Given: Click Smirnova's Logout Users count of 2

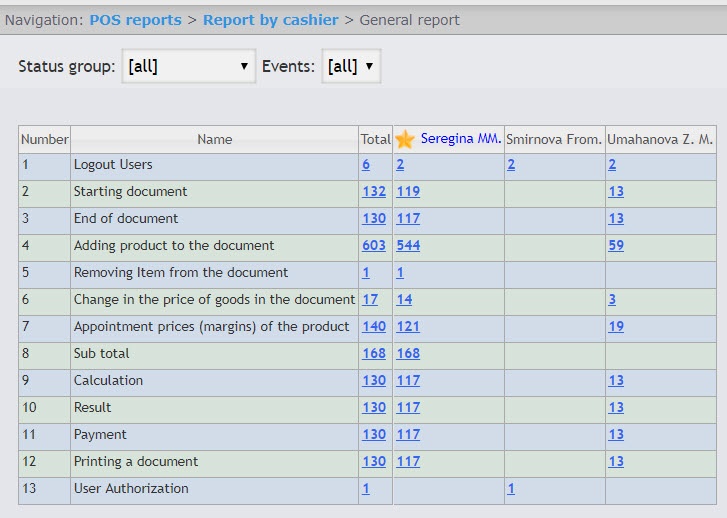Looking at the screenshot, I should click(x=511, y=164).
